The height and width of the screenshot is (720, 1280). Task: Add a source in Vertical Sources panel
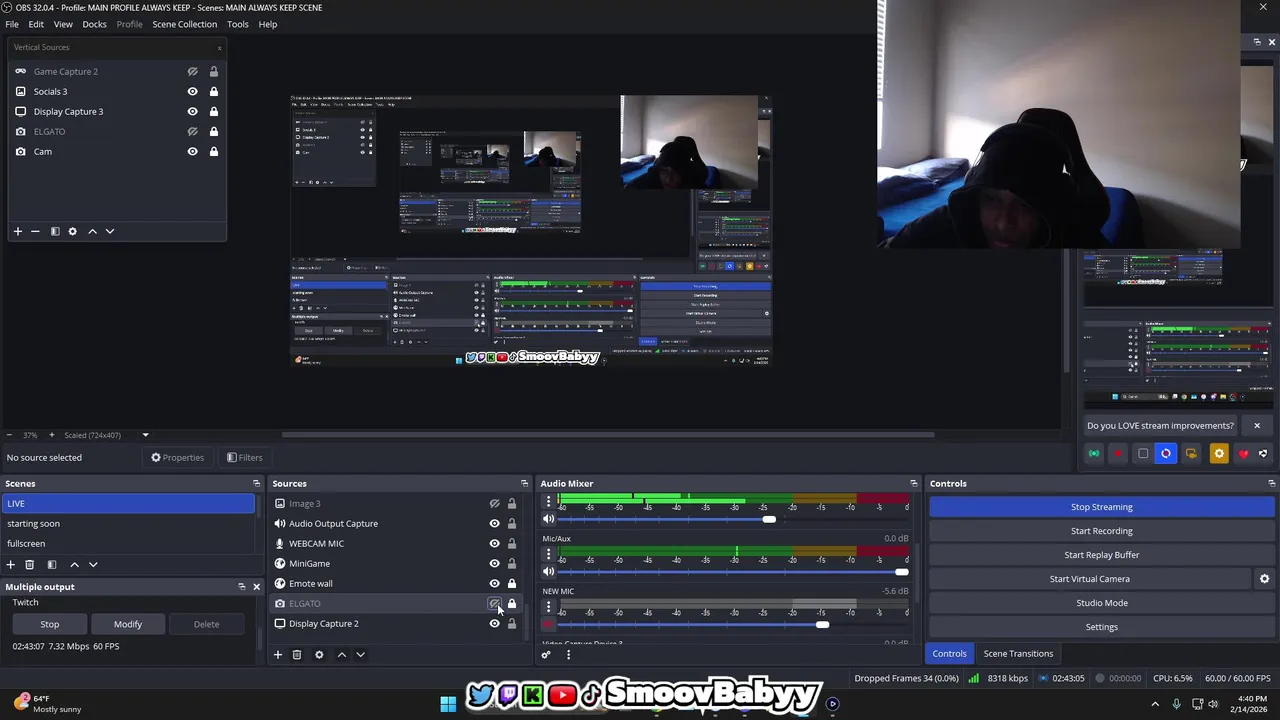pos(17,231)
